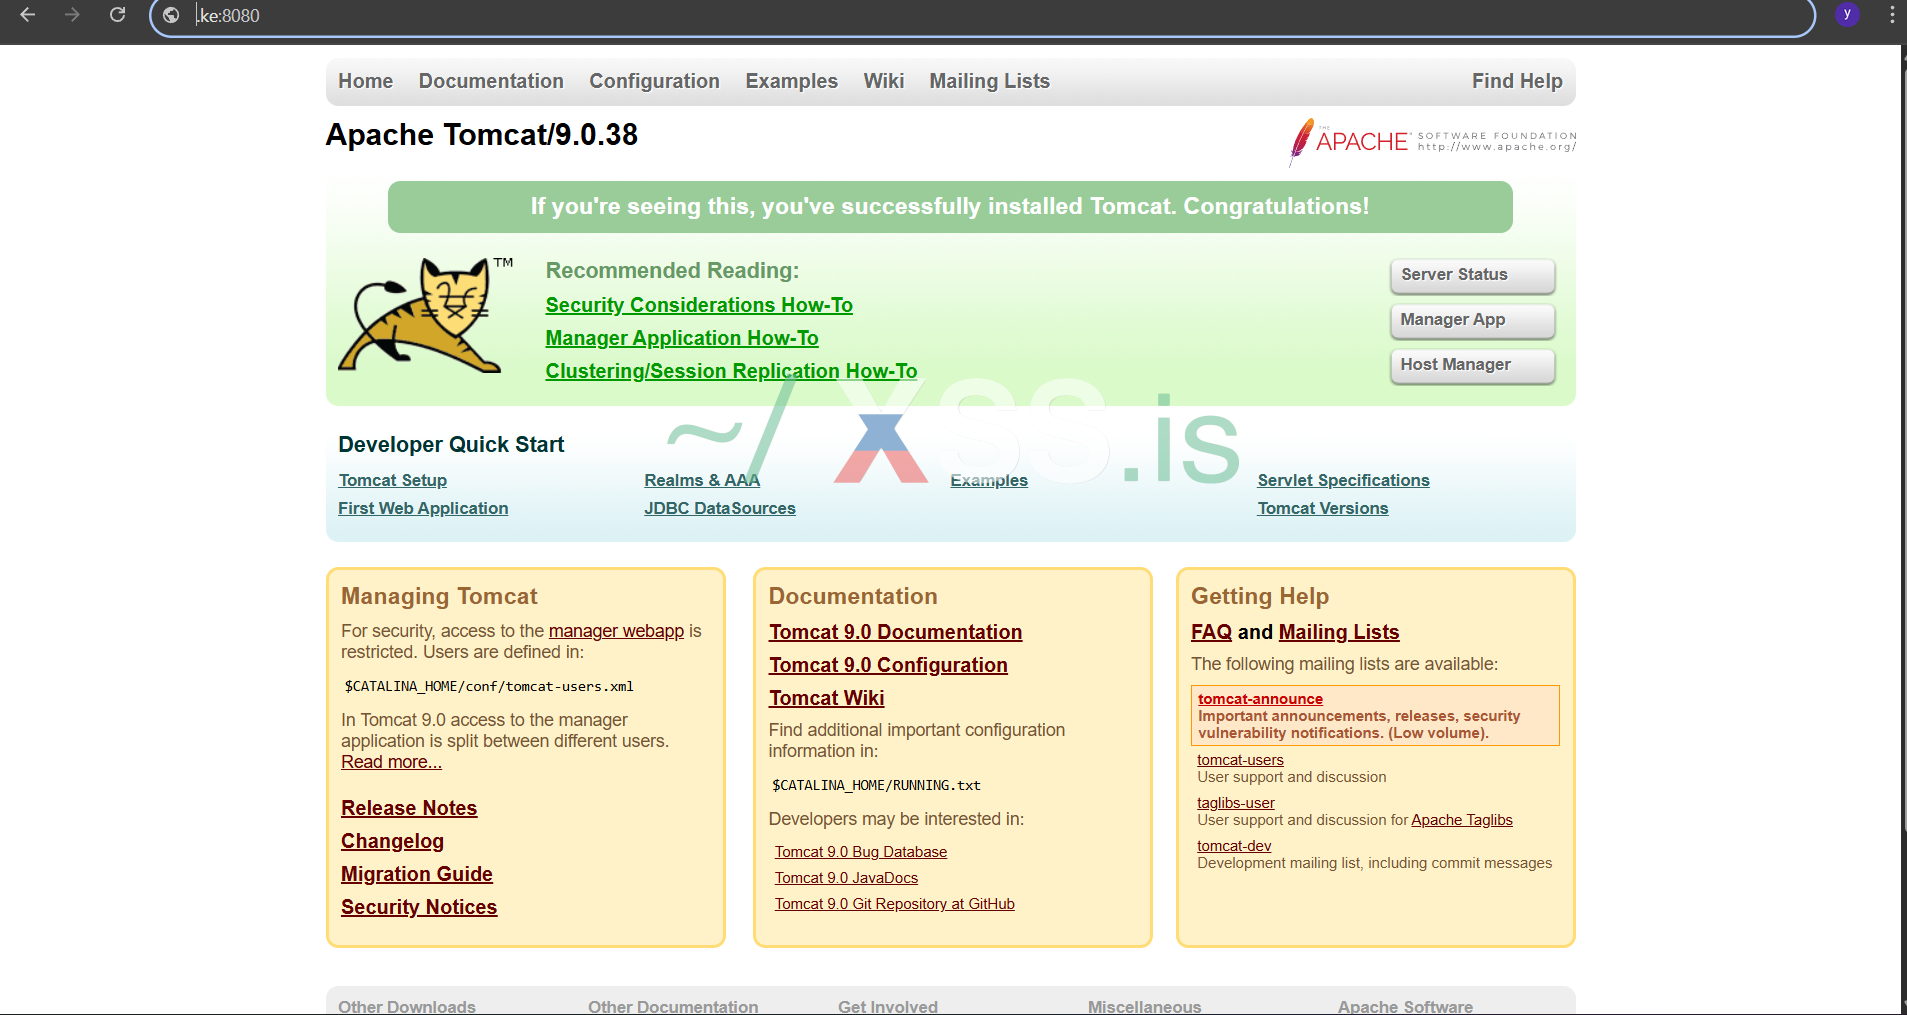Open JDBC DataSources link
This screenshot has height=1015, width=1907.
(x=720, y=508)
